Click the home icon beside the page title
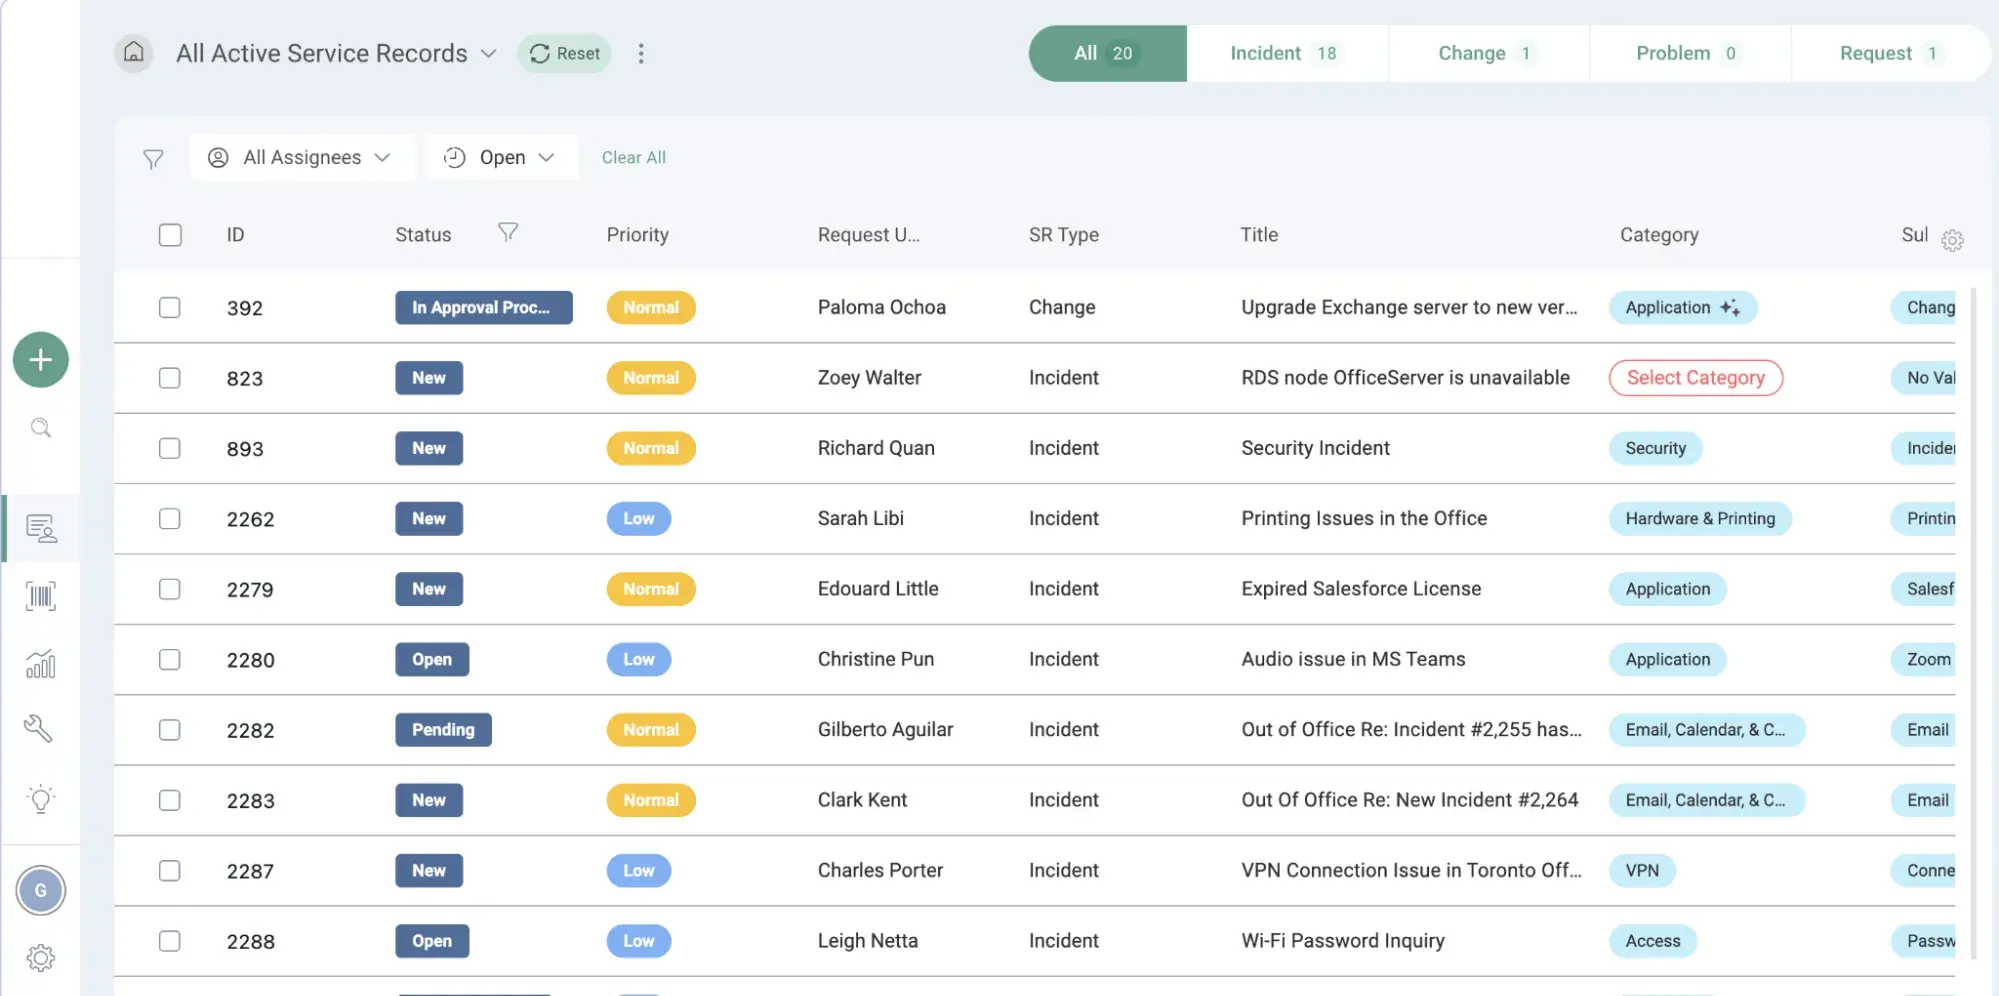Image resolution: width=1999 pixels, height=996 pixels. (x=134, y=53)
